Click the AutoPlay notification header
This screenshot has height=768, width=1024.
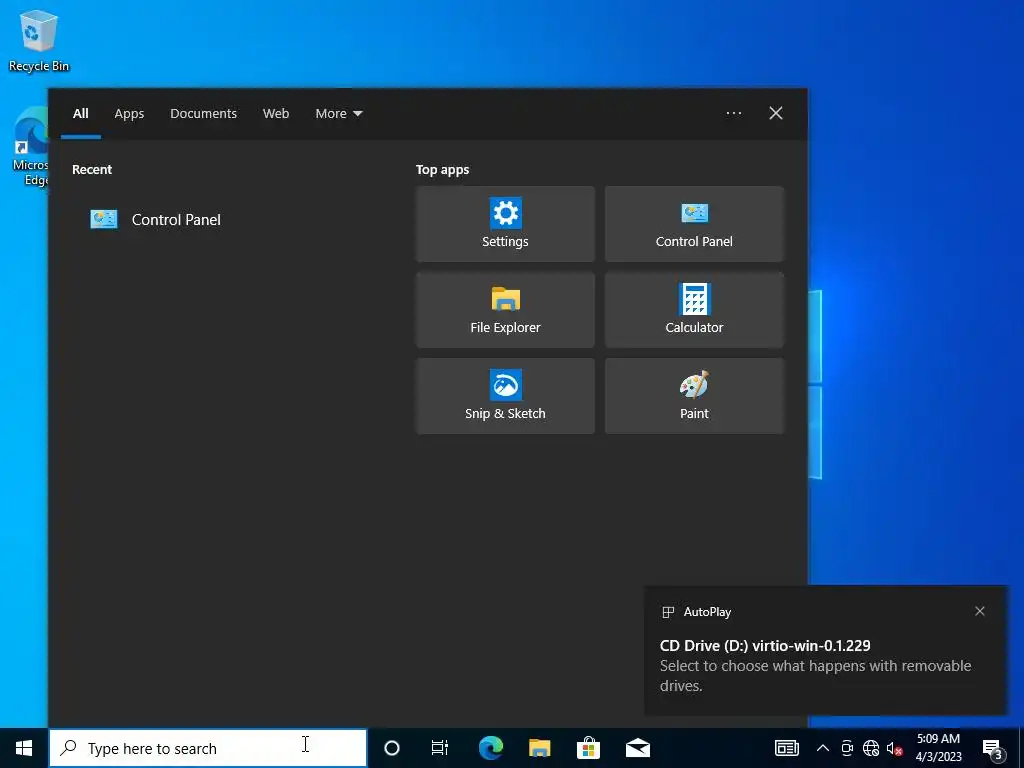coord(696,612)
